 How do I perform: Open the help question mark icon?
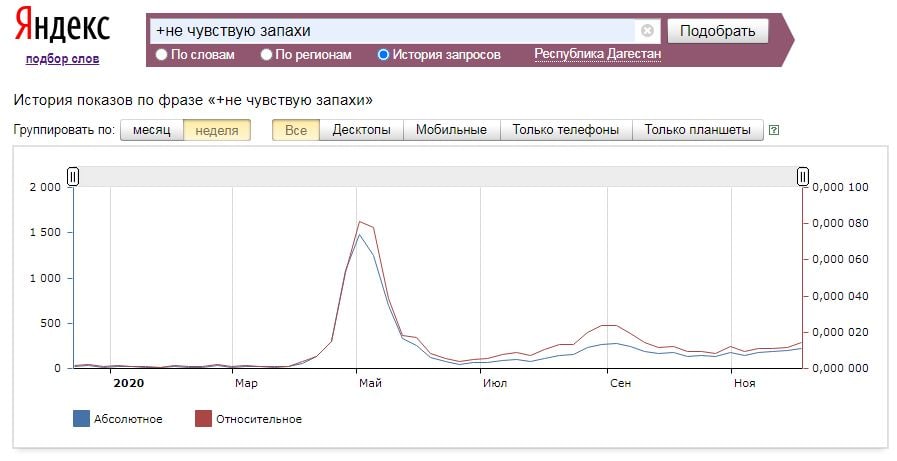click(x=774, y=130)
